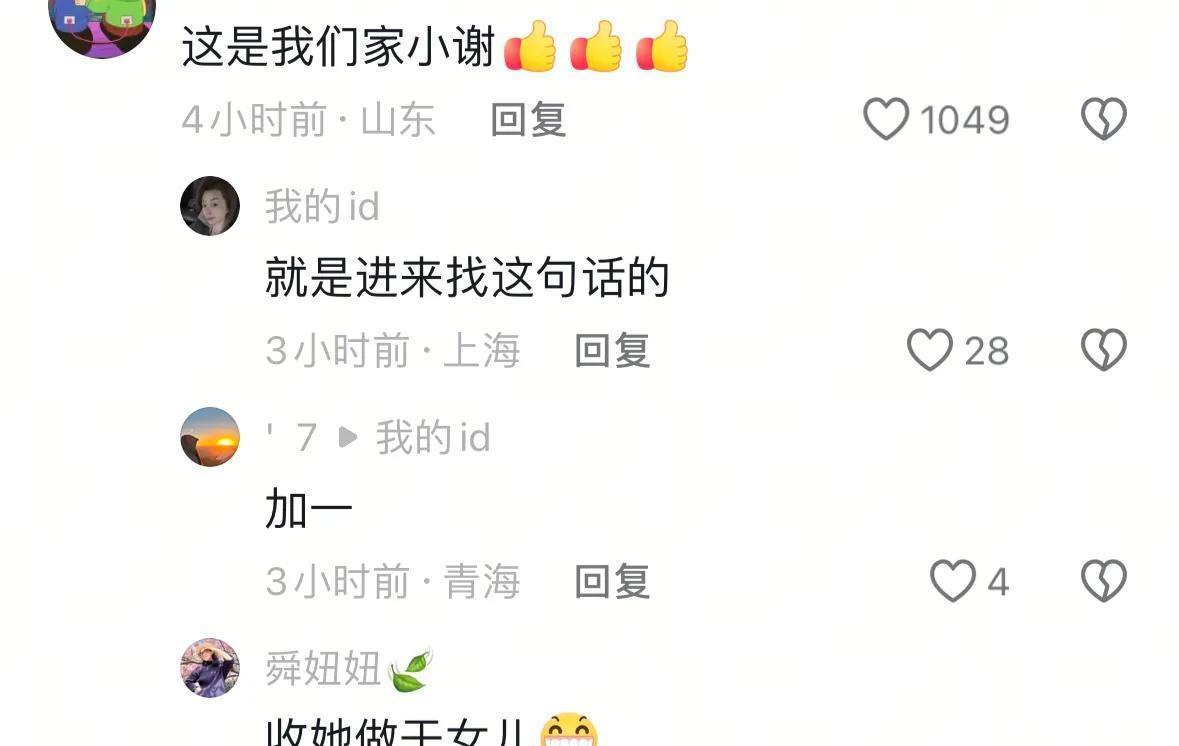Like the 加一 reply

pos(953,581)
